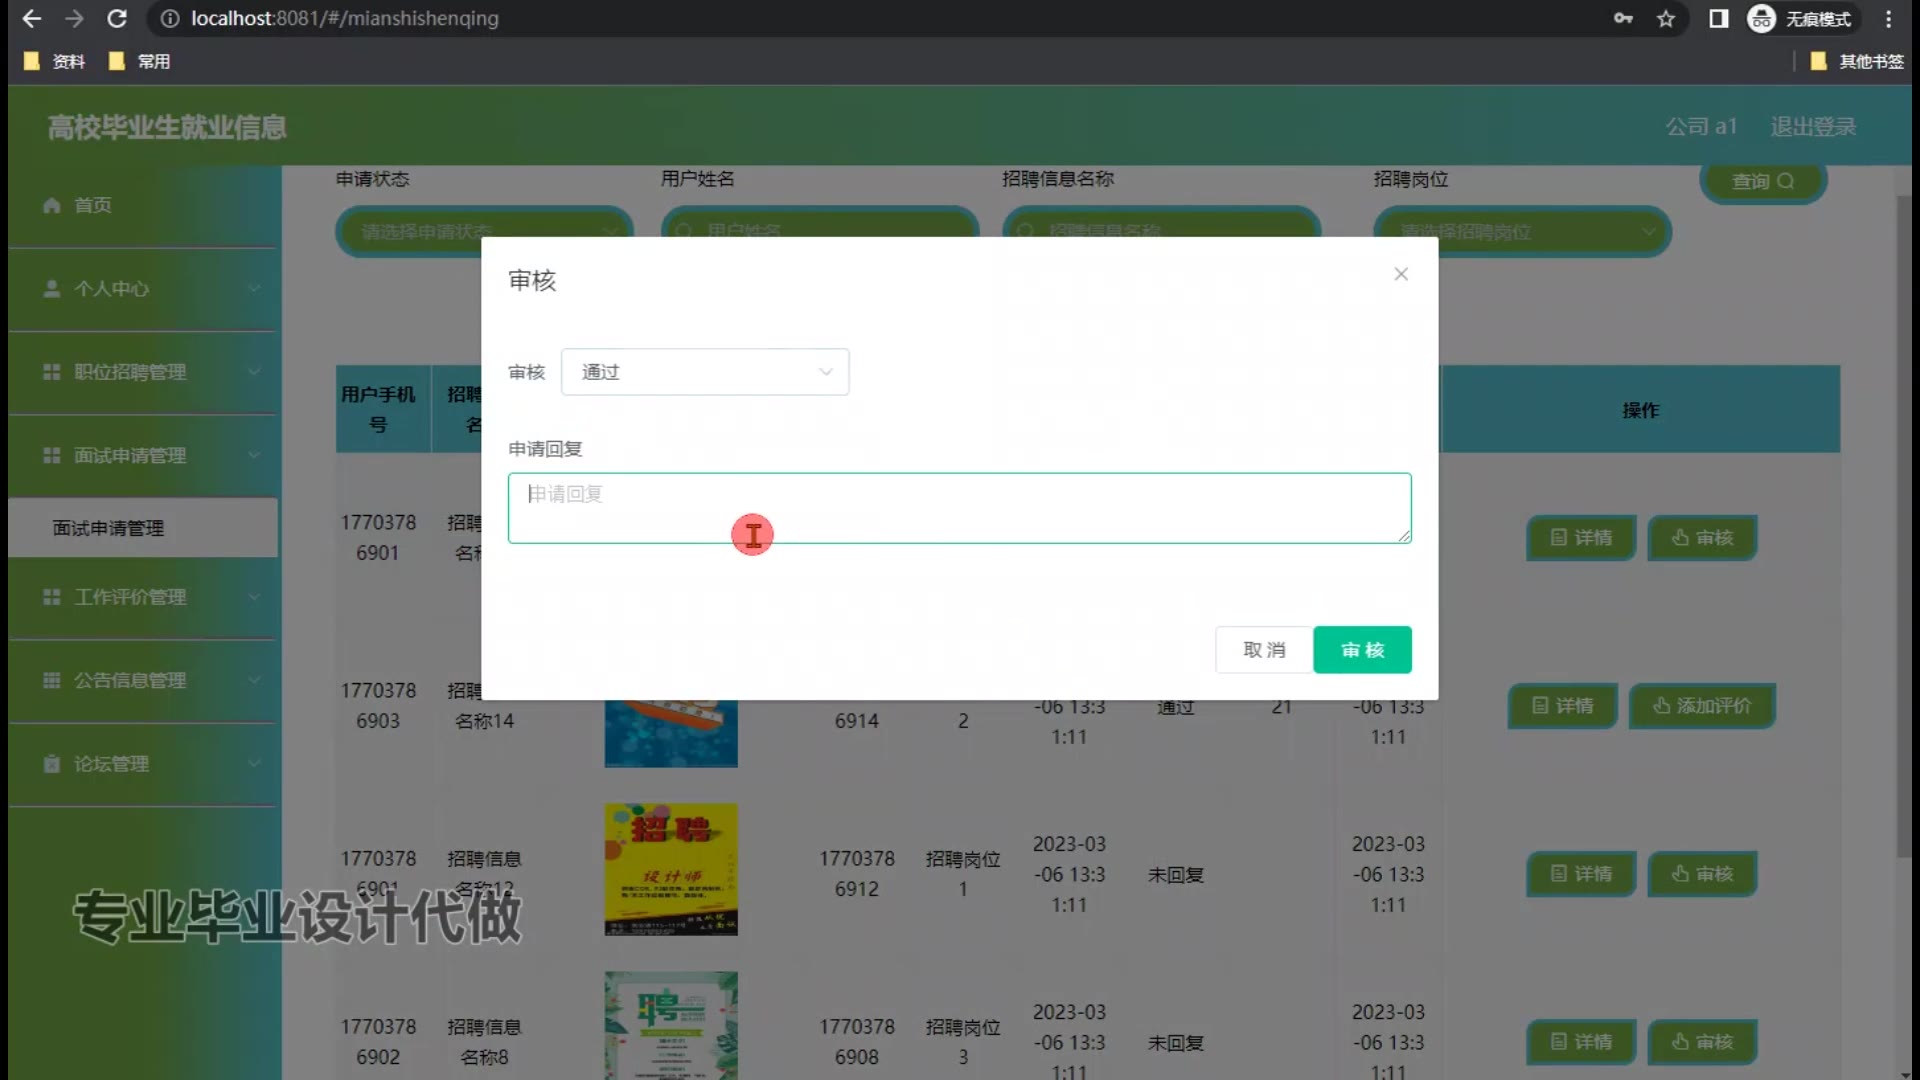Click into the 申请回复 text area

(958, 508)
